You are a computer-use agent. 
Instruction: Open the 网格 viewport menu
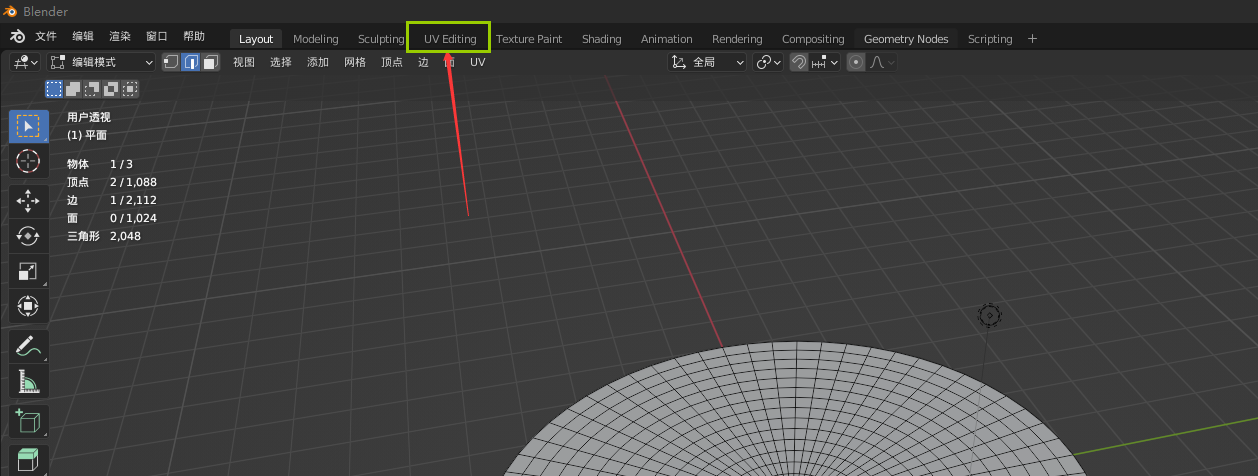coord(355,62)
